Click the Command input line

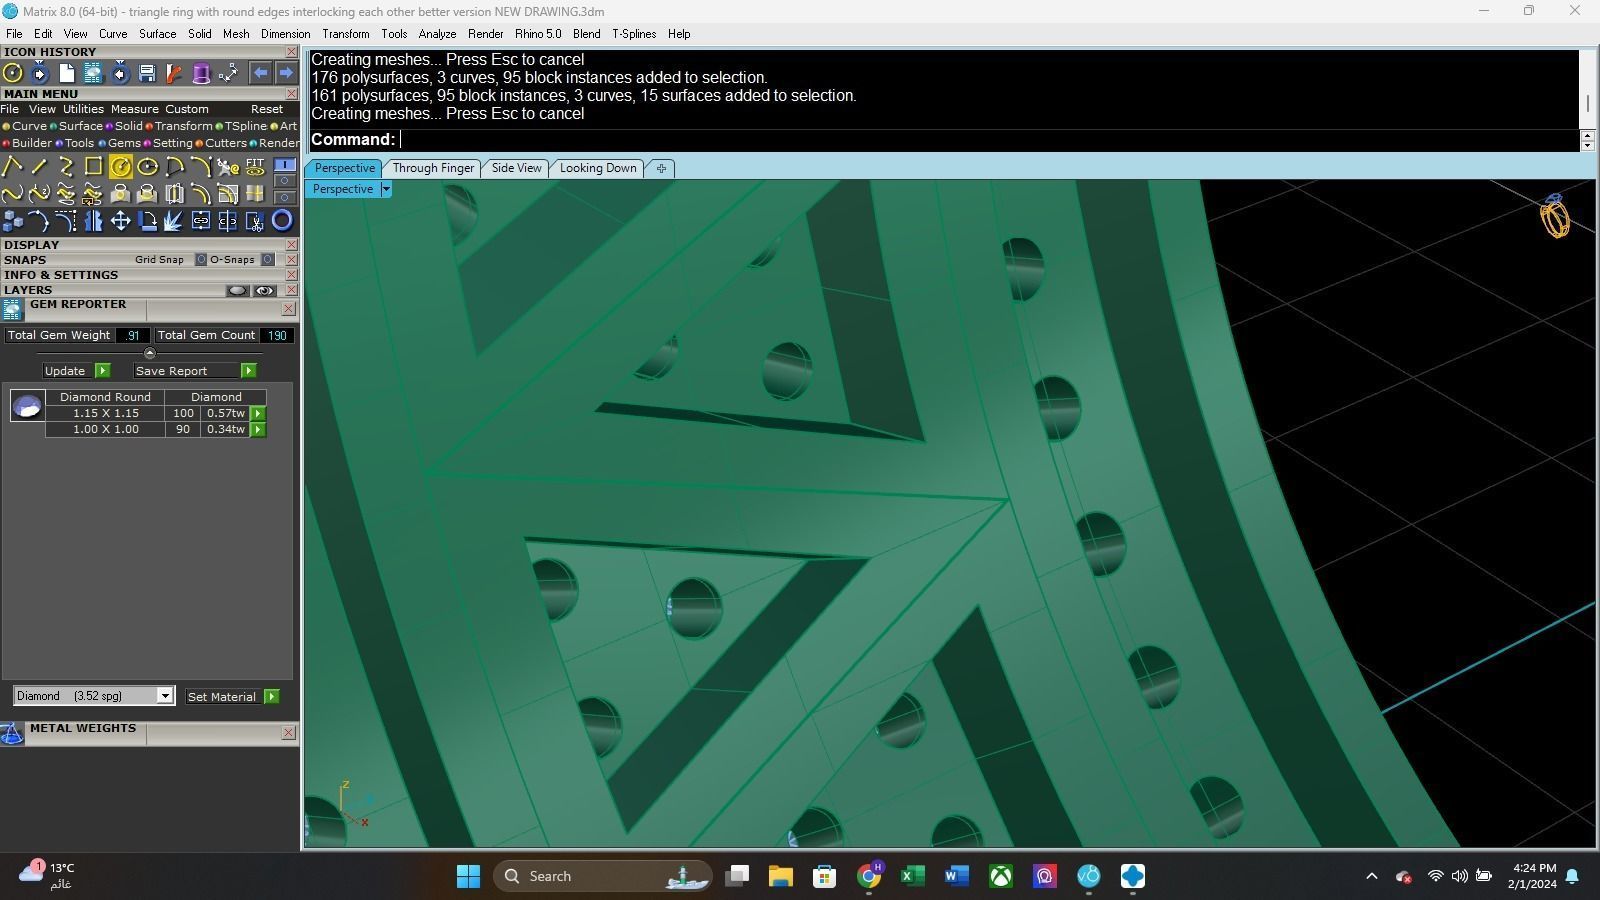click(x=943, y=140)
